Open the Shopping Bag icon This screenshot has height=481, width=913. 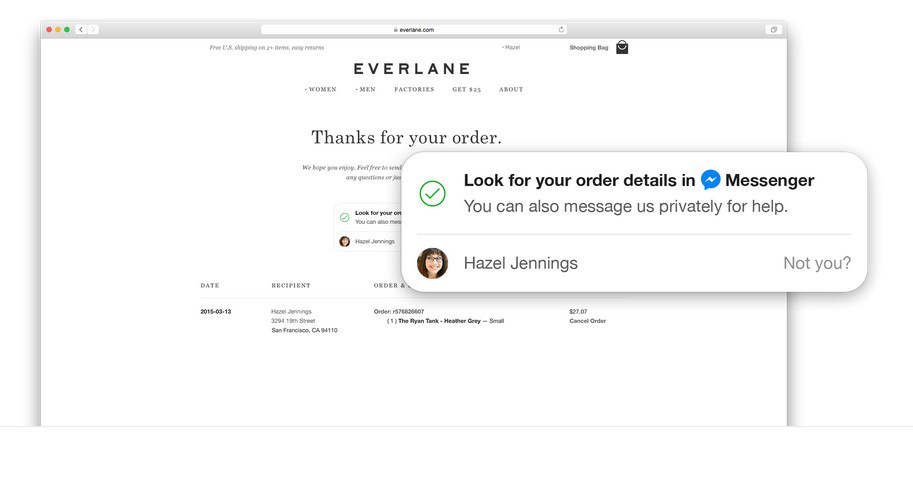622,47
